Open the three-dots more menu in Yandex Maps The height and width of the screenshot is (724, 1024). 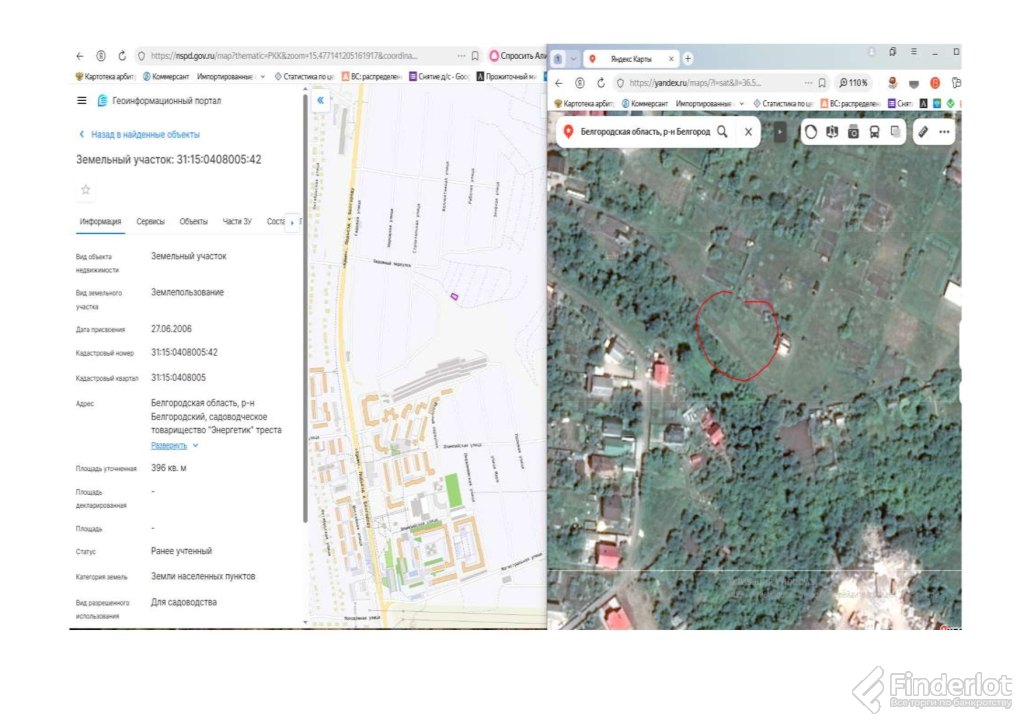[944, 132]
